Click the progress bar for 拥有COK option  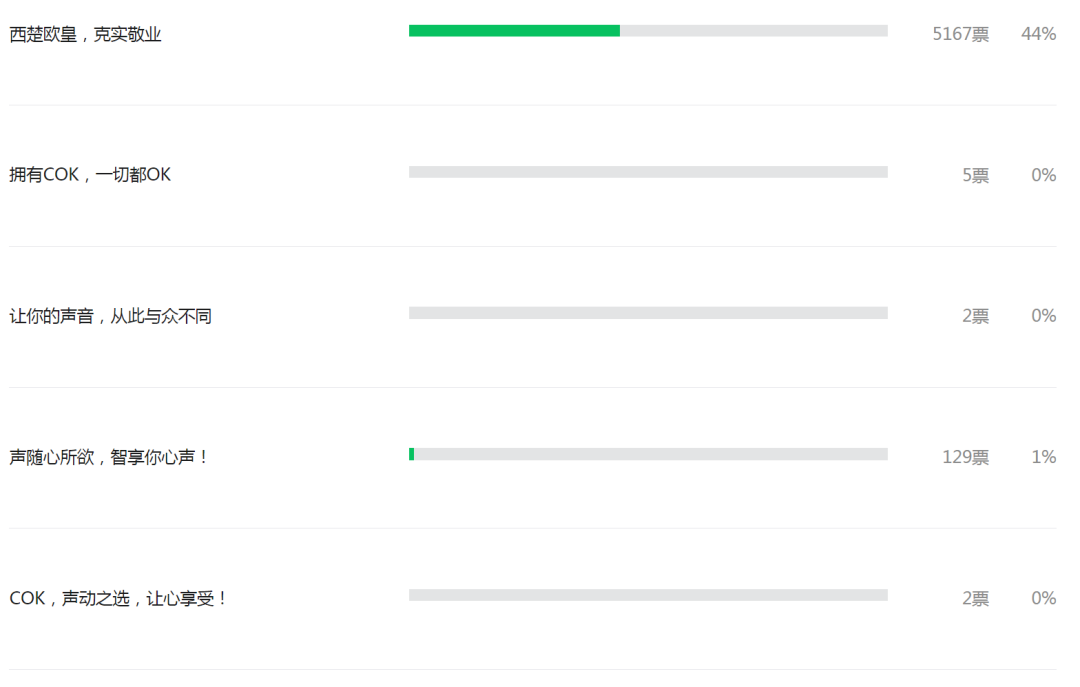pos(648,172)
